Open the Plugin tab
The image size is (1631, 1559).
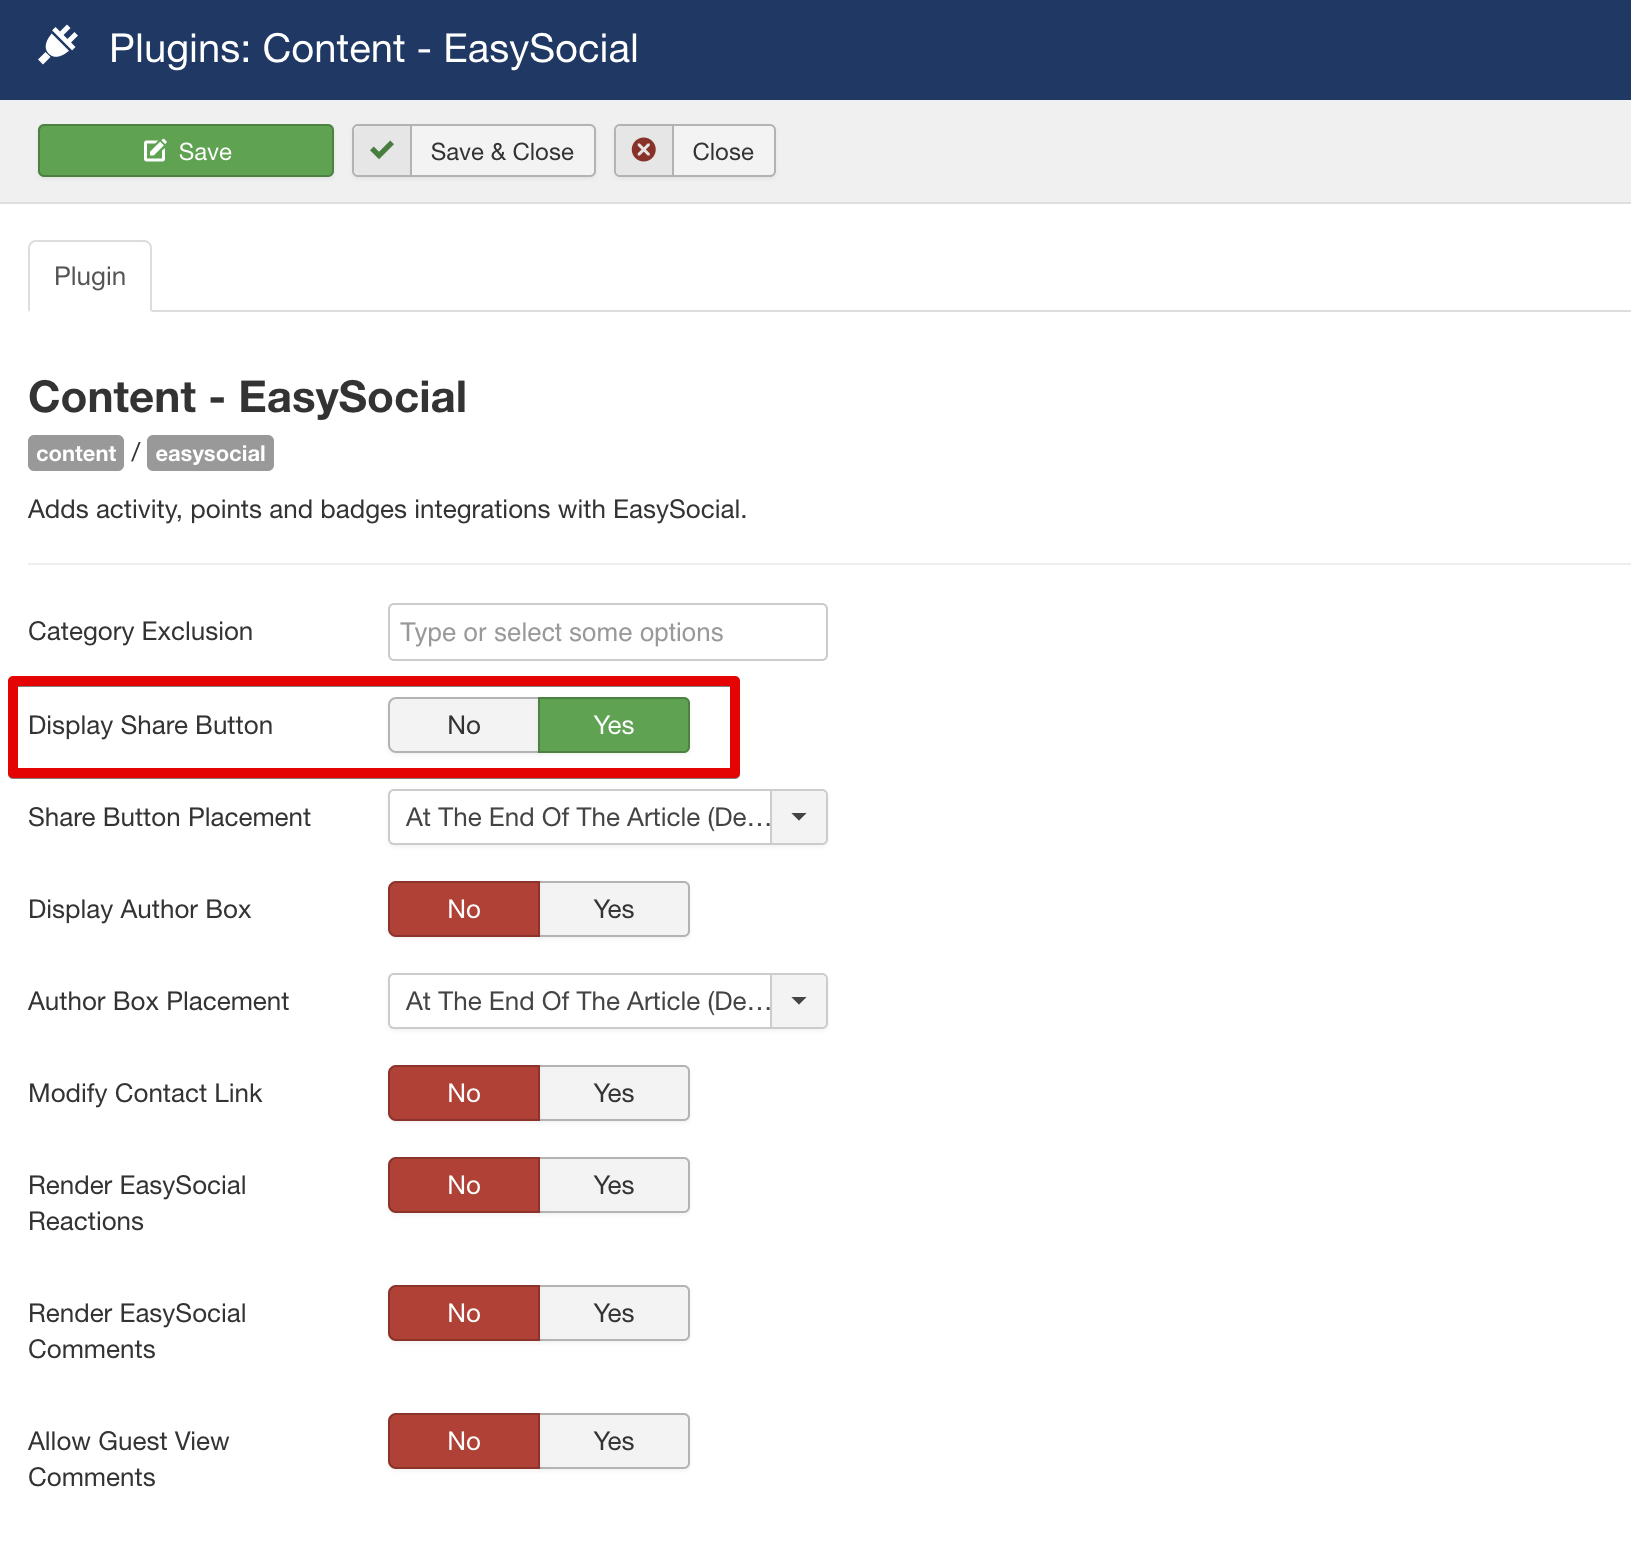pyautogui.click(x=90, y=276)
